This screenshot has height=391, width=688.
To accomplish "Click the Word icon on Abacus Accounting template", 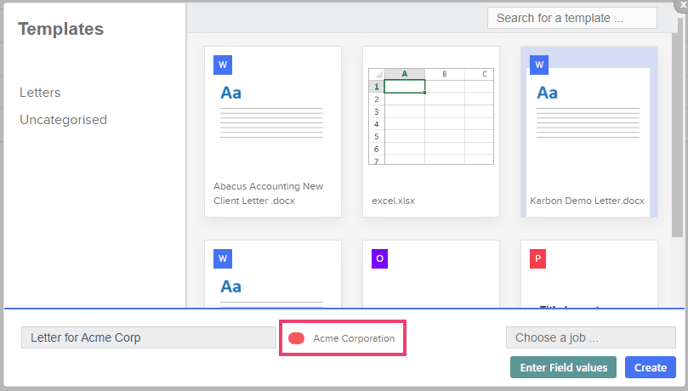I will pyautogui.click(x=222, y=65).
